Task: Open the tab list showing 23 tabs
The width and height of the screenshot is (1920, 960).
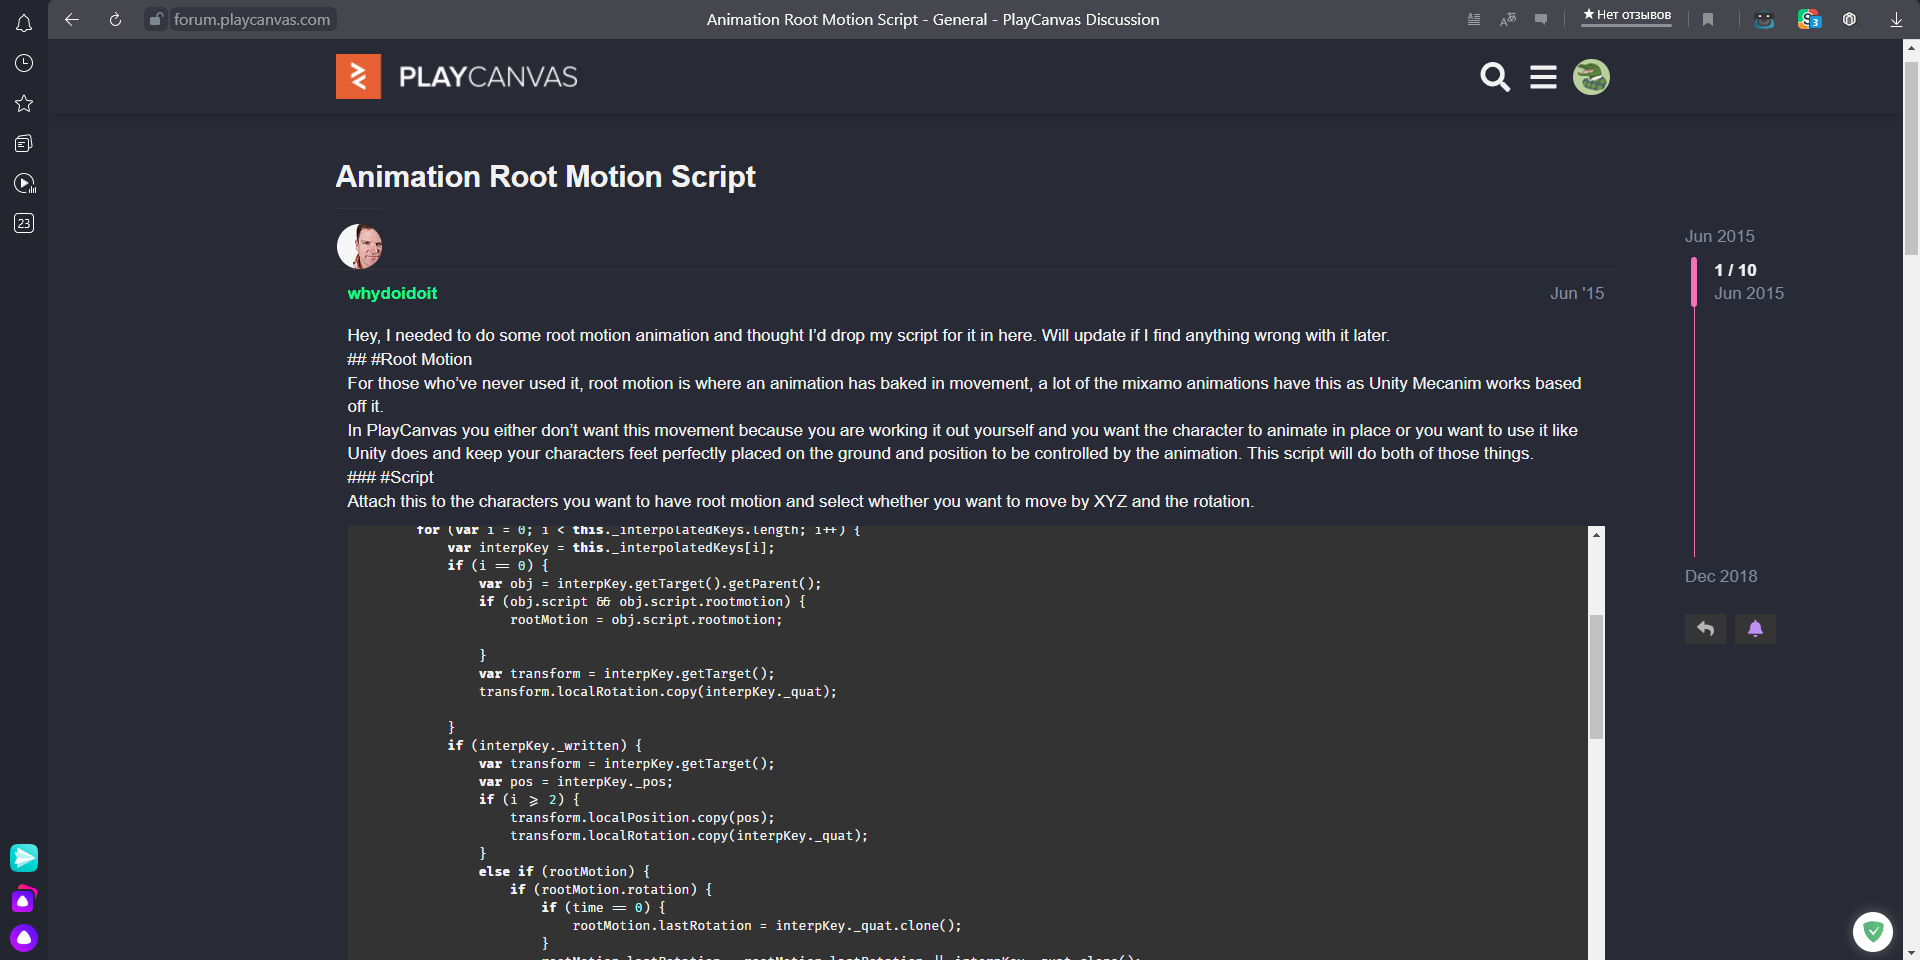Action: [24, 223]
